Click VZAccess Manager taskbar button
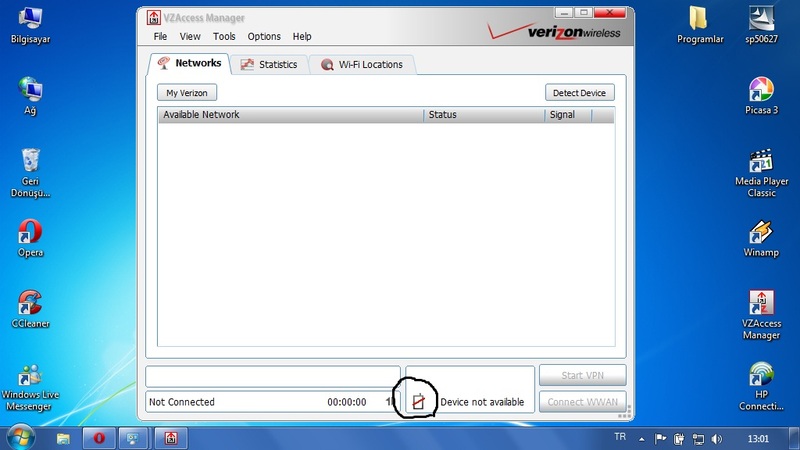Image resolution: width=800 pixels, height=450 pixels. (171, 438)
